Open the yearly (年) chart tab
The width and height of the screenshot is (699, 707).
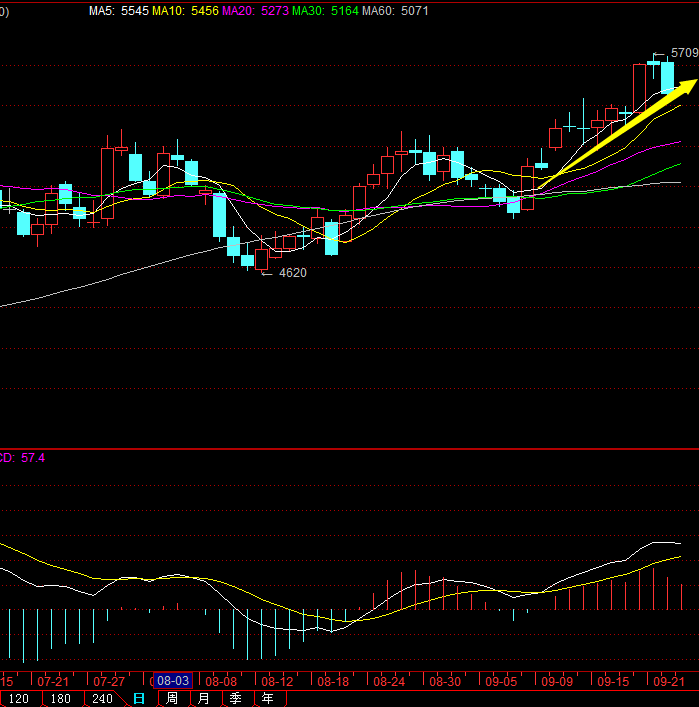(x=267, y=699)
